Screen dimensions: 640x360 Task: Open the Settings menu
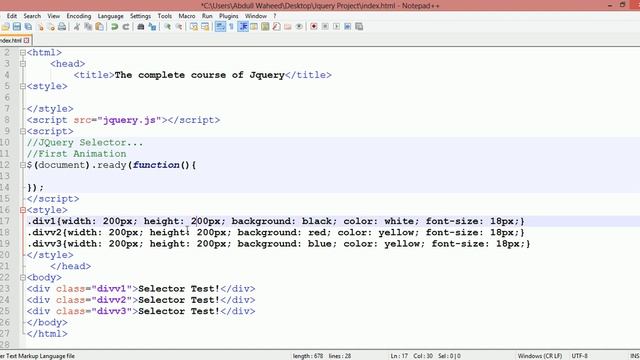point(140,16)
